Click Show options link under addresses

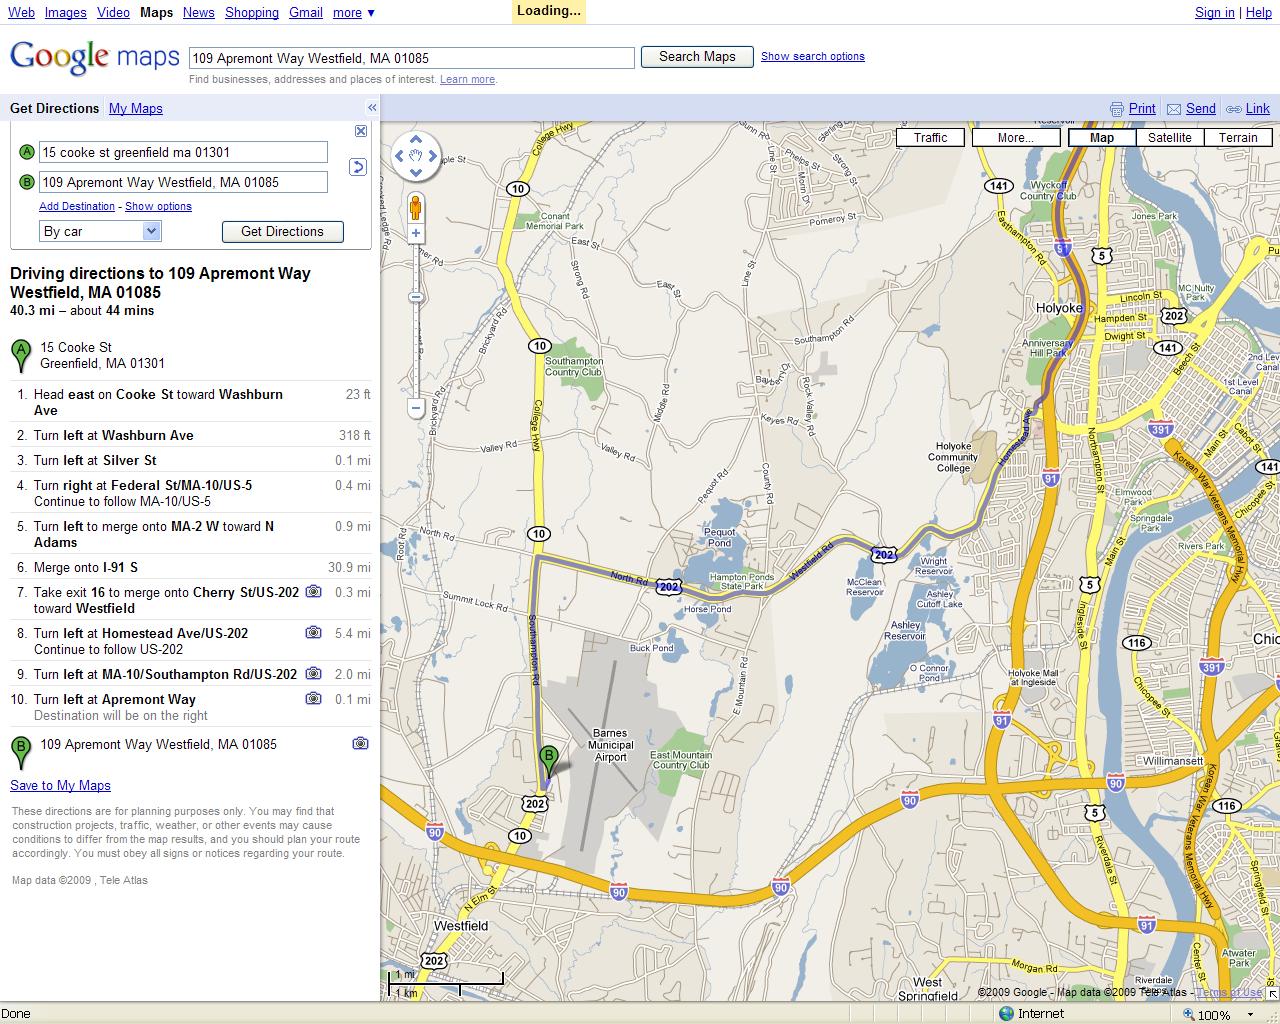158,206
